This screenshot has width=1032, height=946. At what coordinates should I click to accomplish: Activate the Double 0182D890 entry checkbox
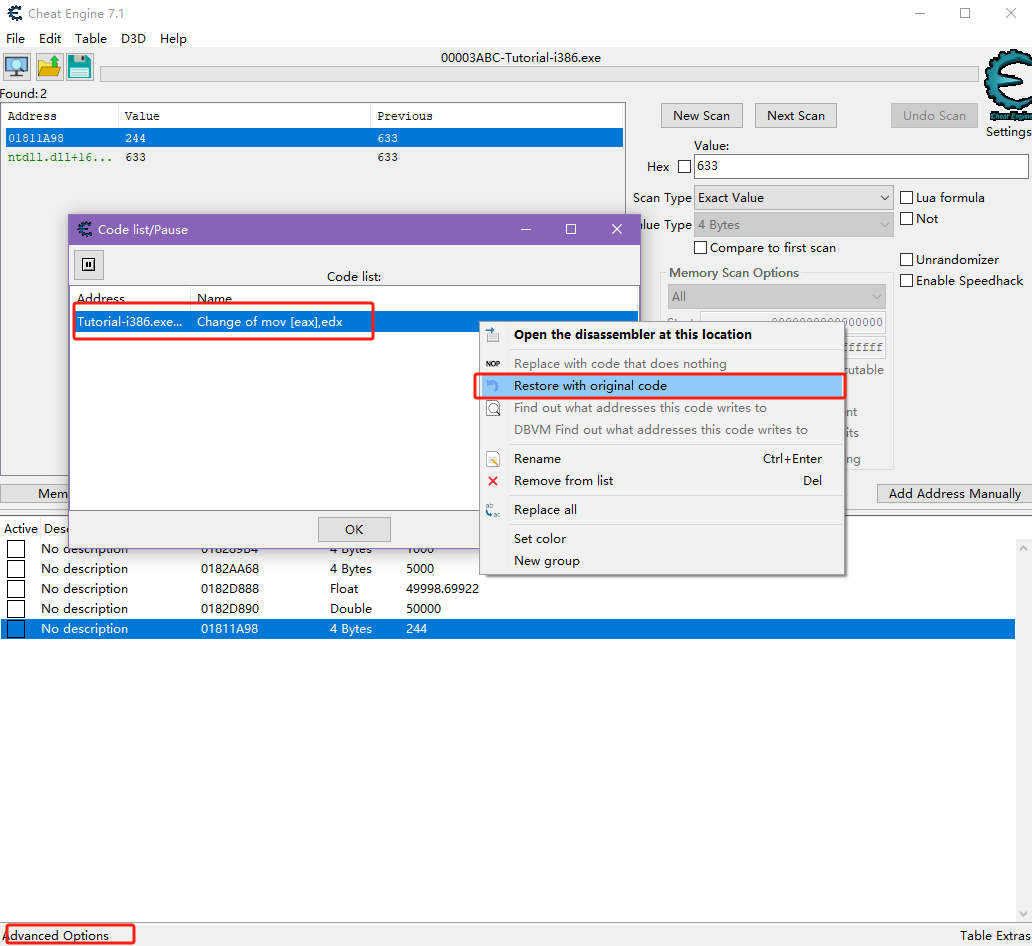16,609
